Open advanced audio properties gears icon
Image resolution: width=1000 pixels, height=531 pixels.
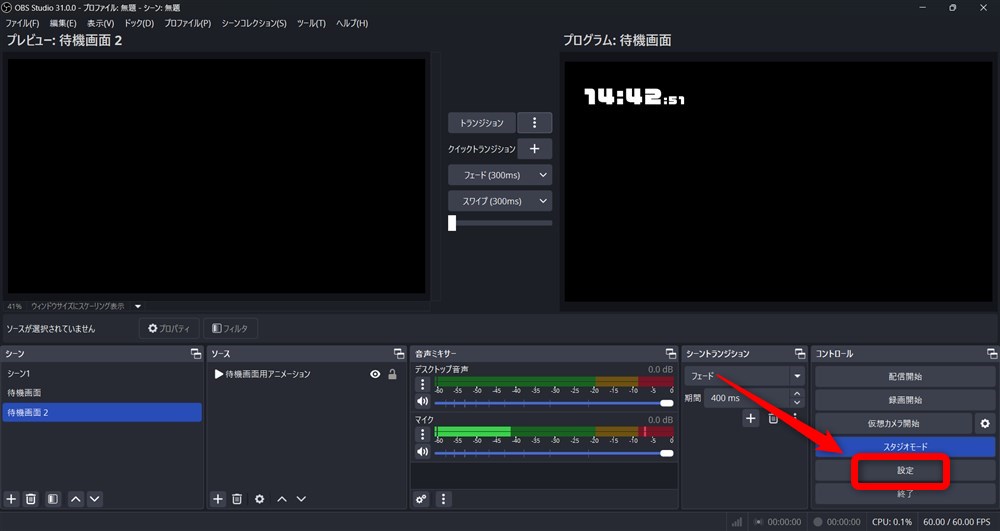(x=421, y=499)
